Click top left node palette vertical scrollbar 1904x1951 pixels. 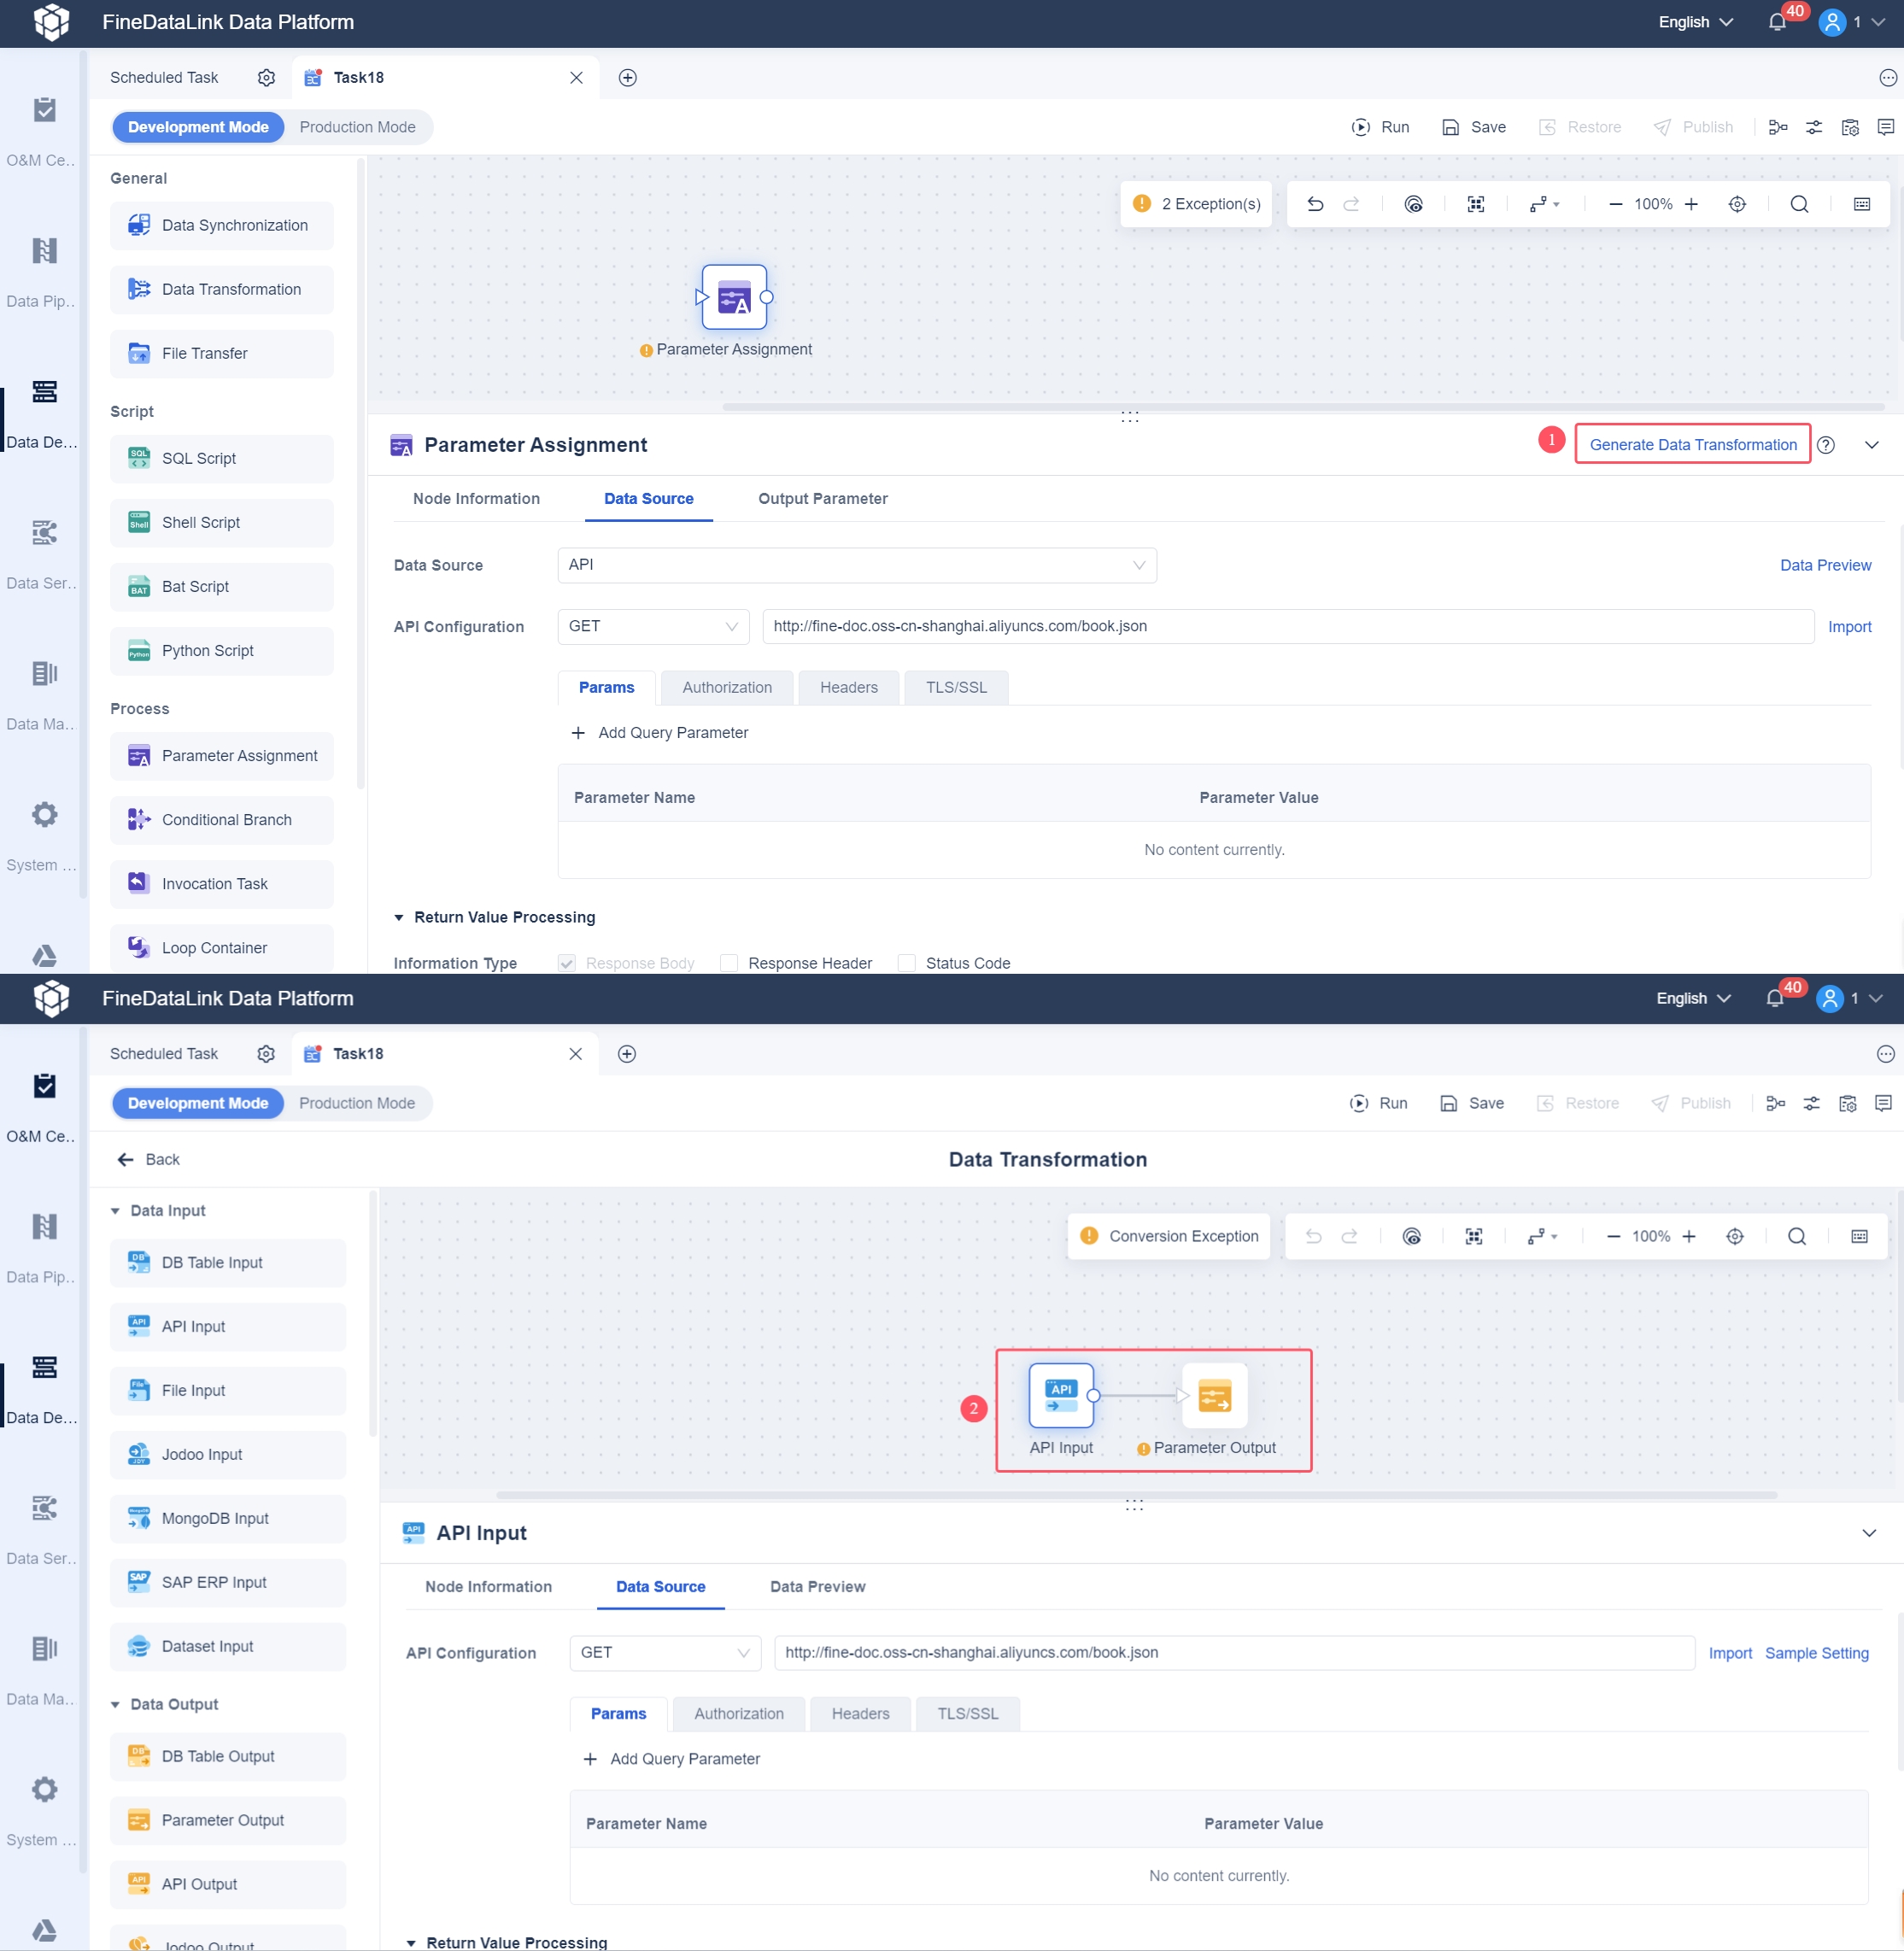pyautogui.click(x=360, y=475)
